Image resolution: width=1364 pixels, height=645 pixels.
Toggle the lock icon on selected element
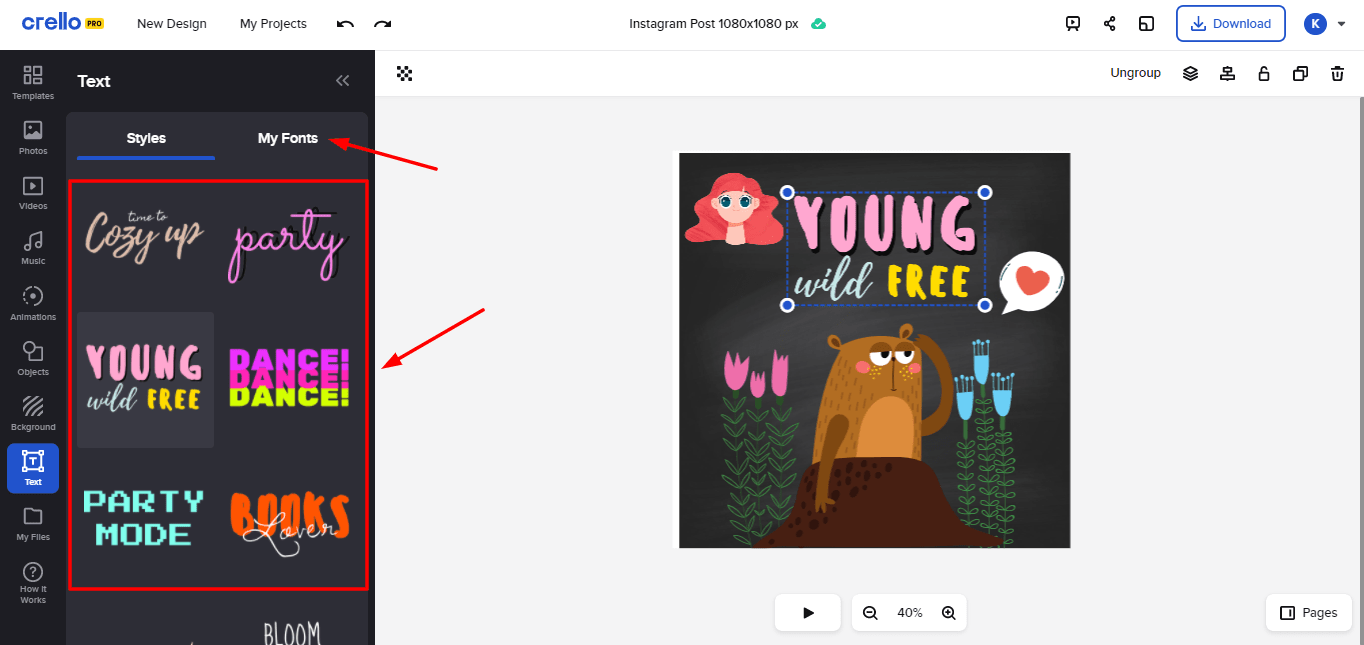1264,73
